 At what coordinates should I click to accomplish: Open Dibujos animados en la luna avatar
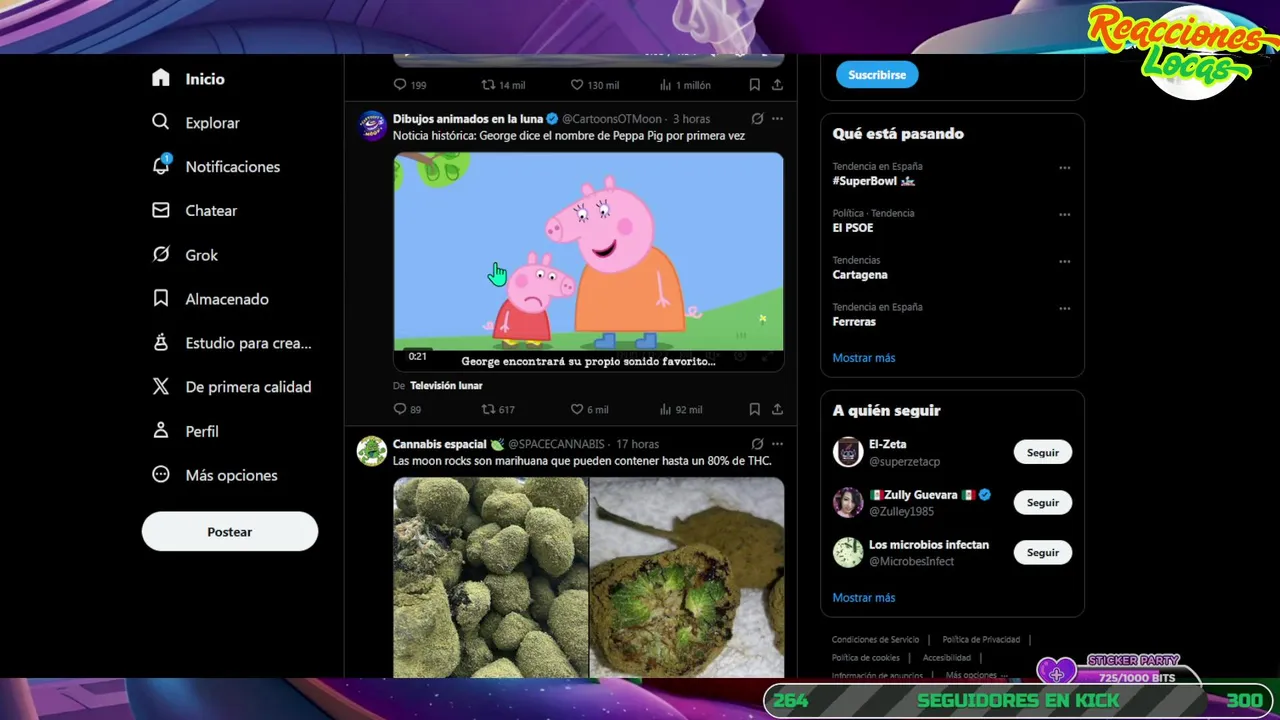click(x=372, y=126)
